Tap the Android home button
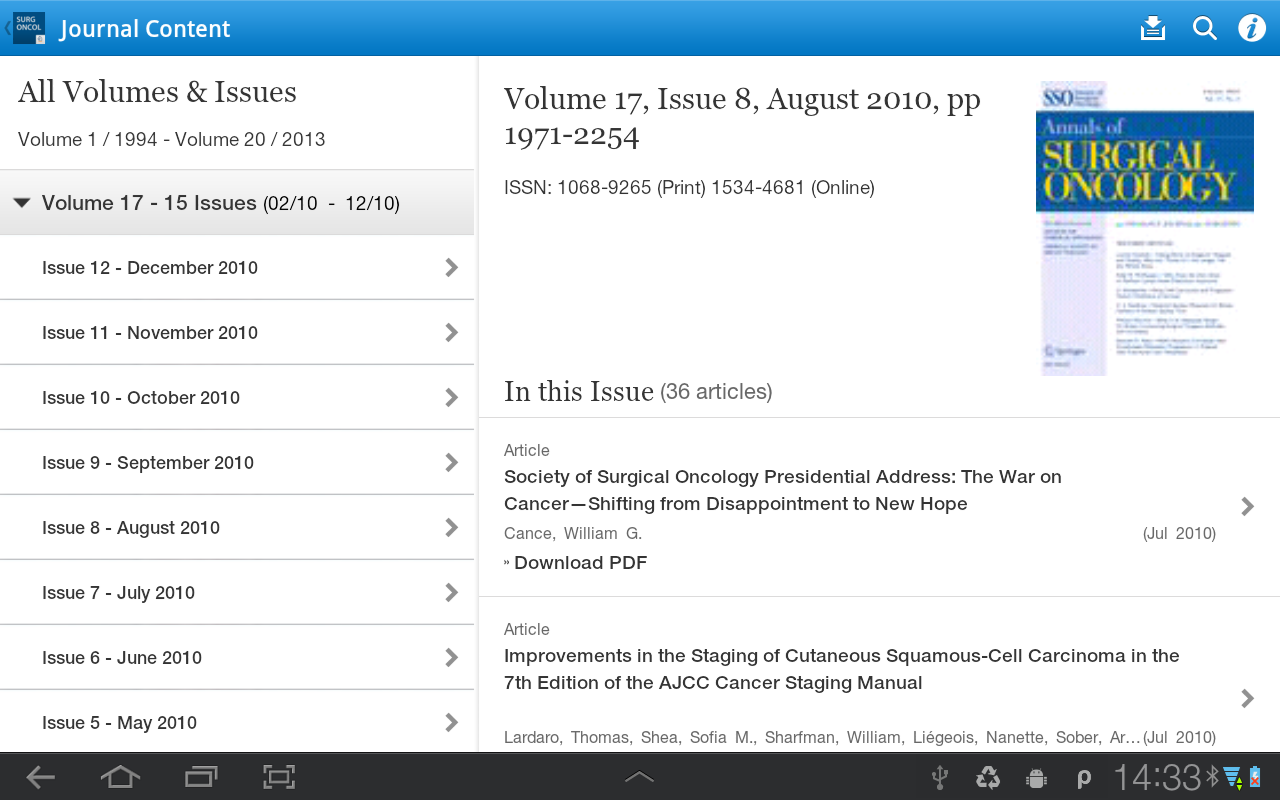 tap(120, 776)
